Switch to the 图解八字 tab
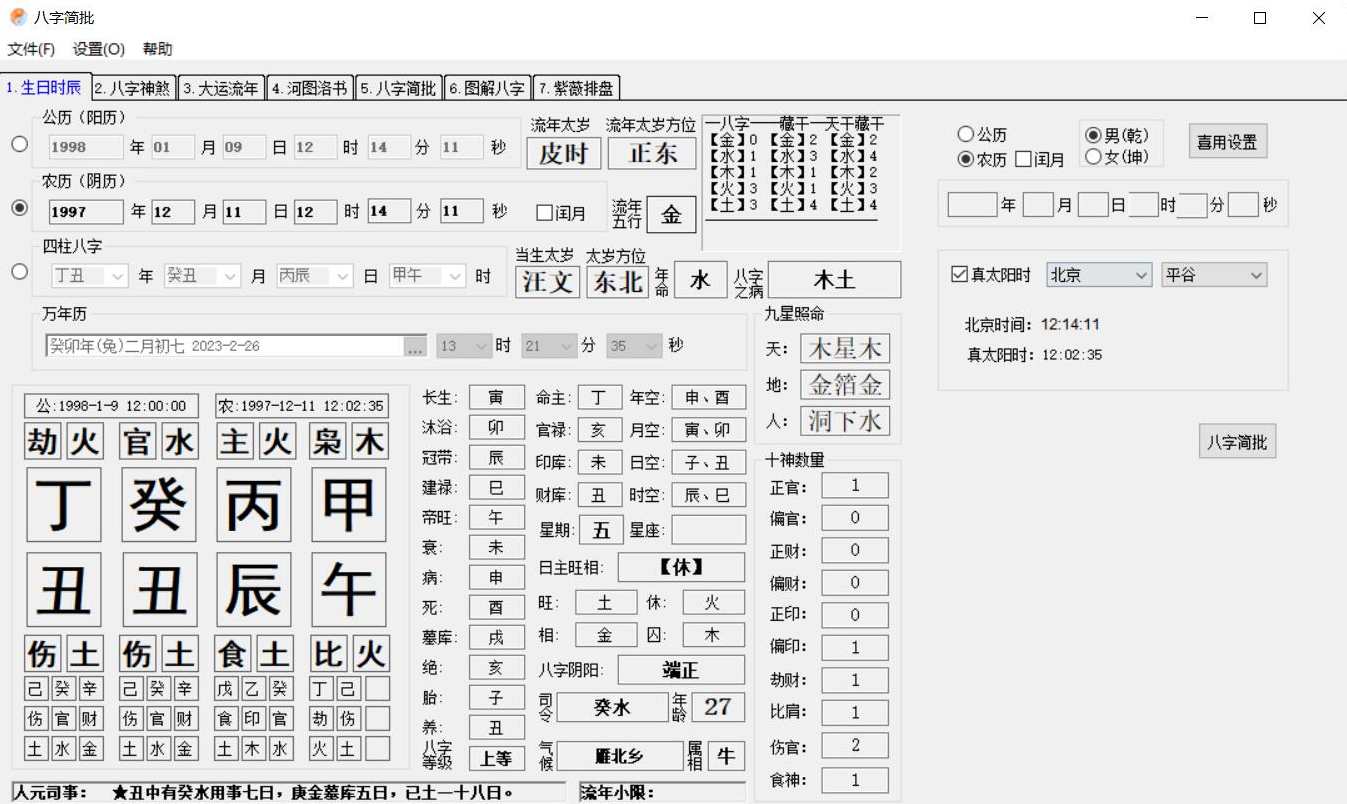 [489, 86]
